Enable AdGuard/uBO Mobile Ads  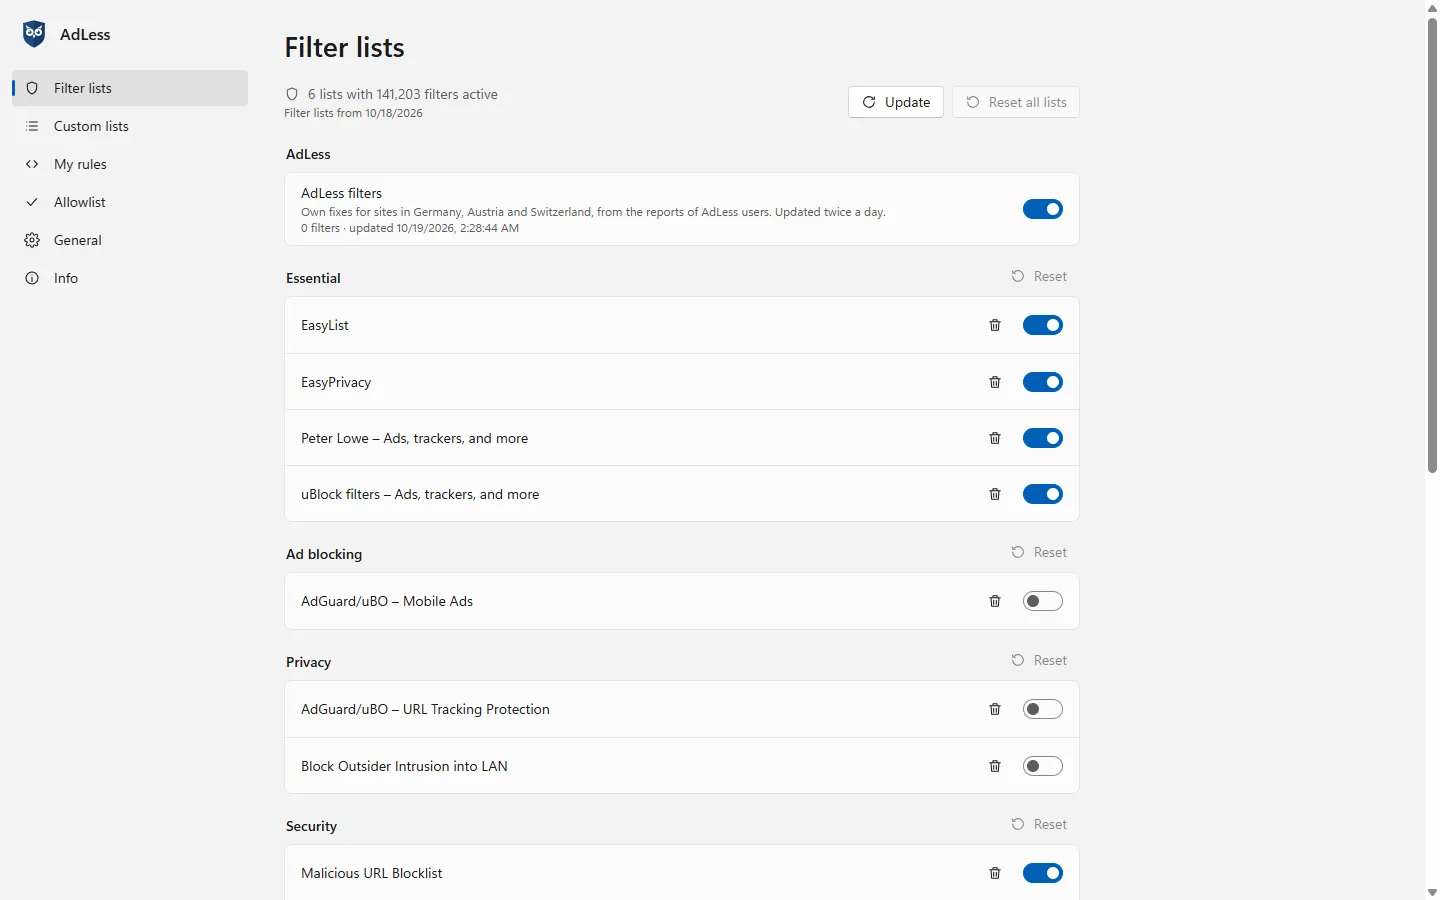pos(1042,601)
